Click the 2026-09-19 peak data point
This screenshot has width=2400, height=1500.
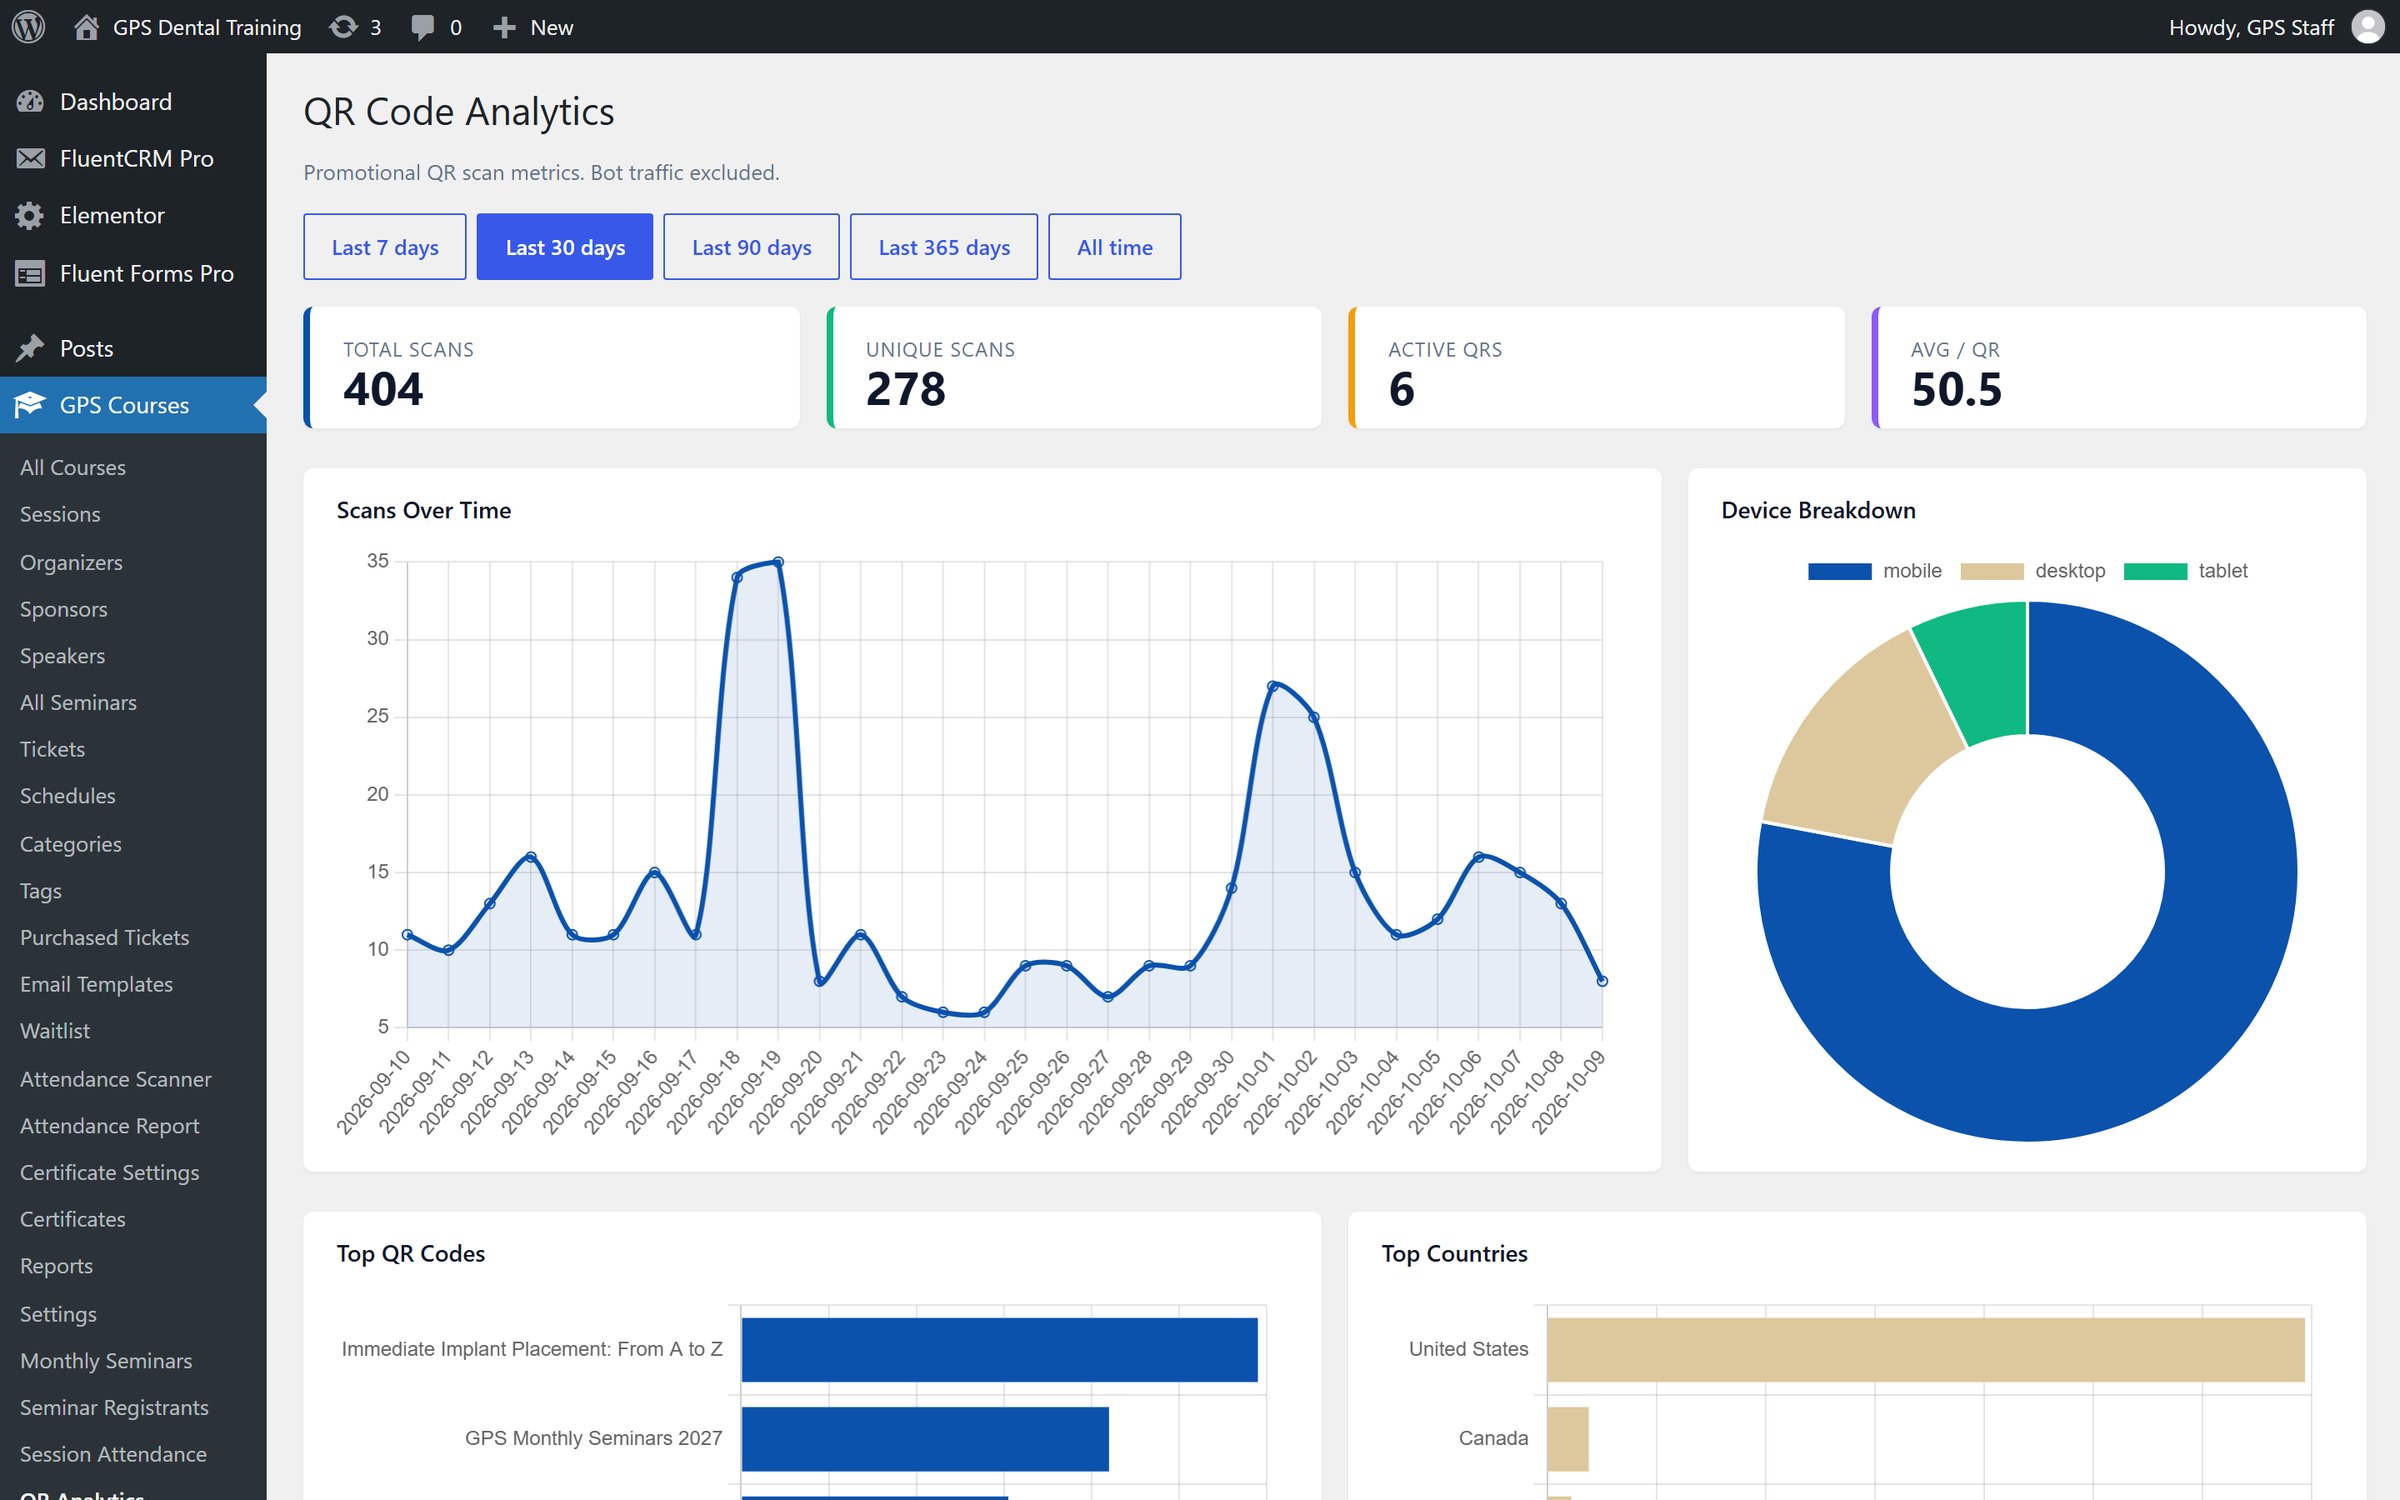778,562
